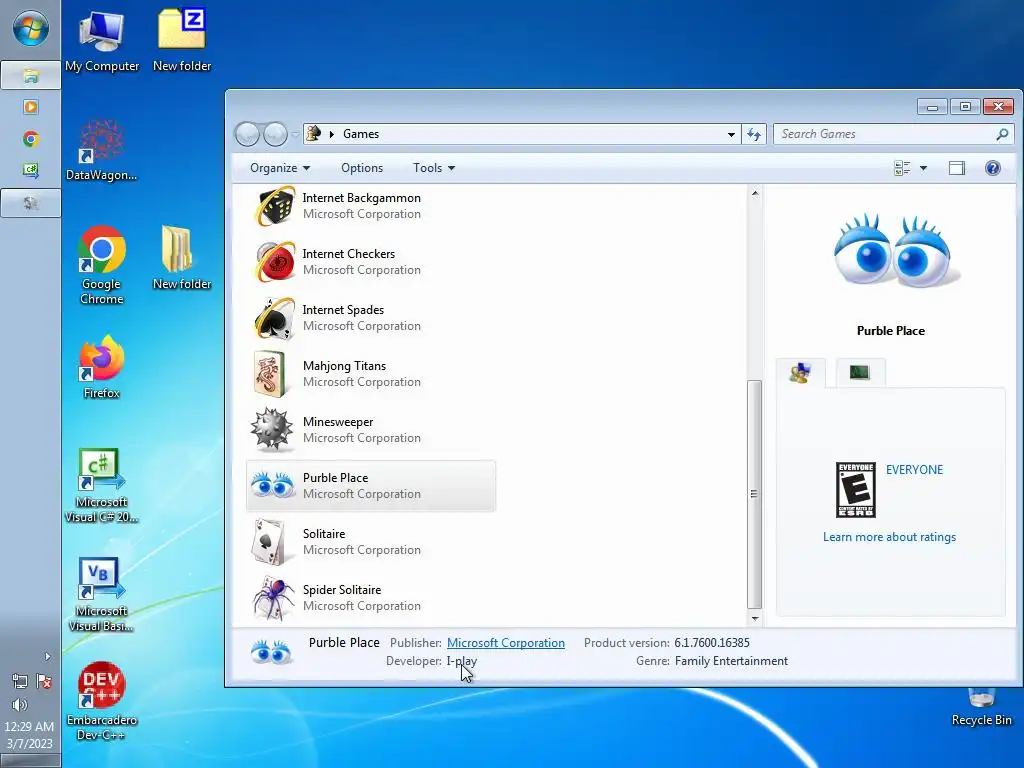Click the Family Entertainment genre value
Viewport: 1024px width, 768px height.
[x=731, y=661]
